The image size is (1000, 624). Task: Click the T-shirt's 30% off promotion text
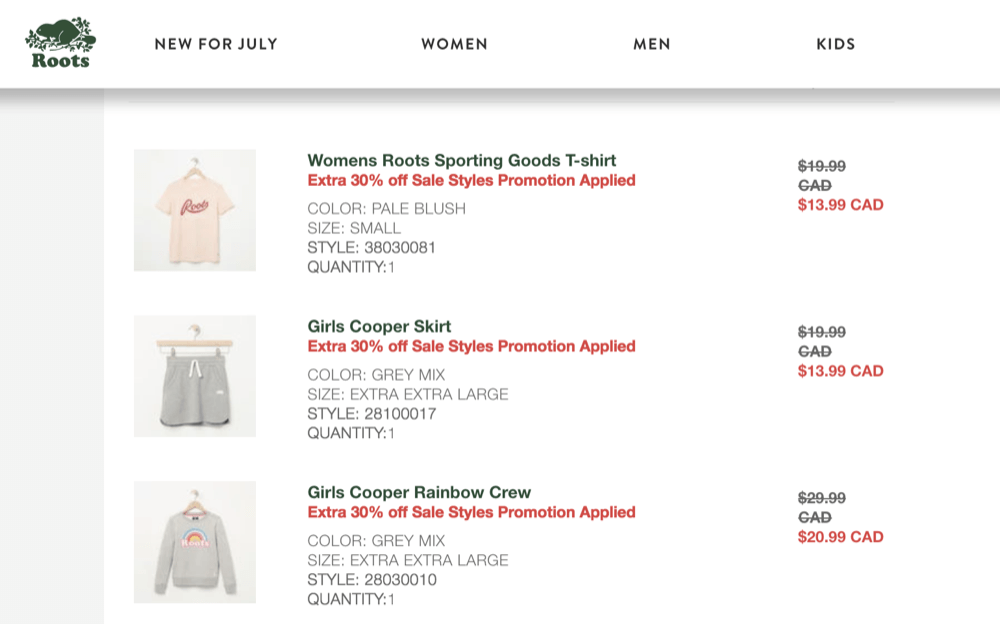pyautogui.click(x=471, y=181)
